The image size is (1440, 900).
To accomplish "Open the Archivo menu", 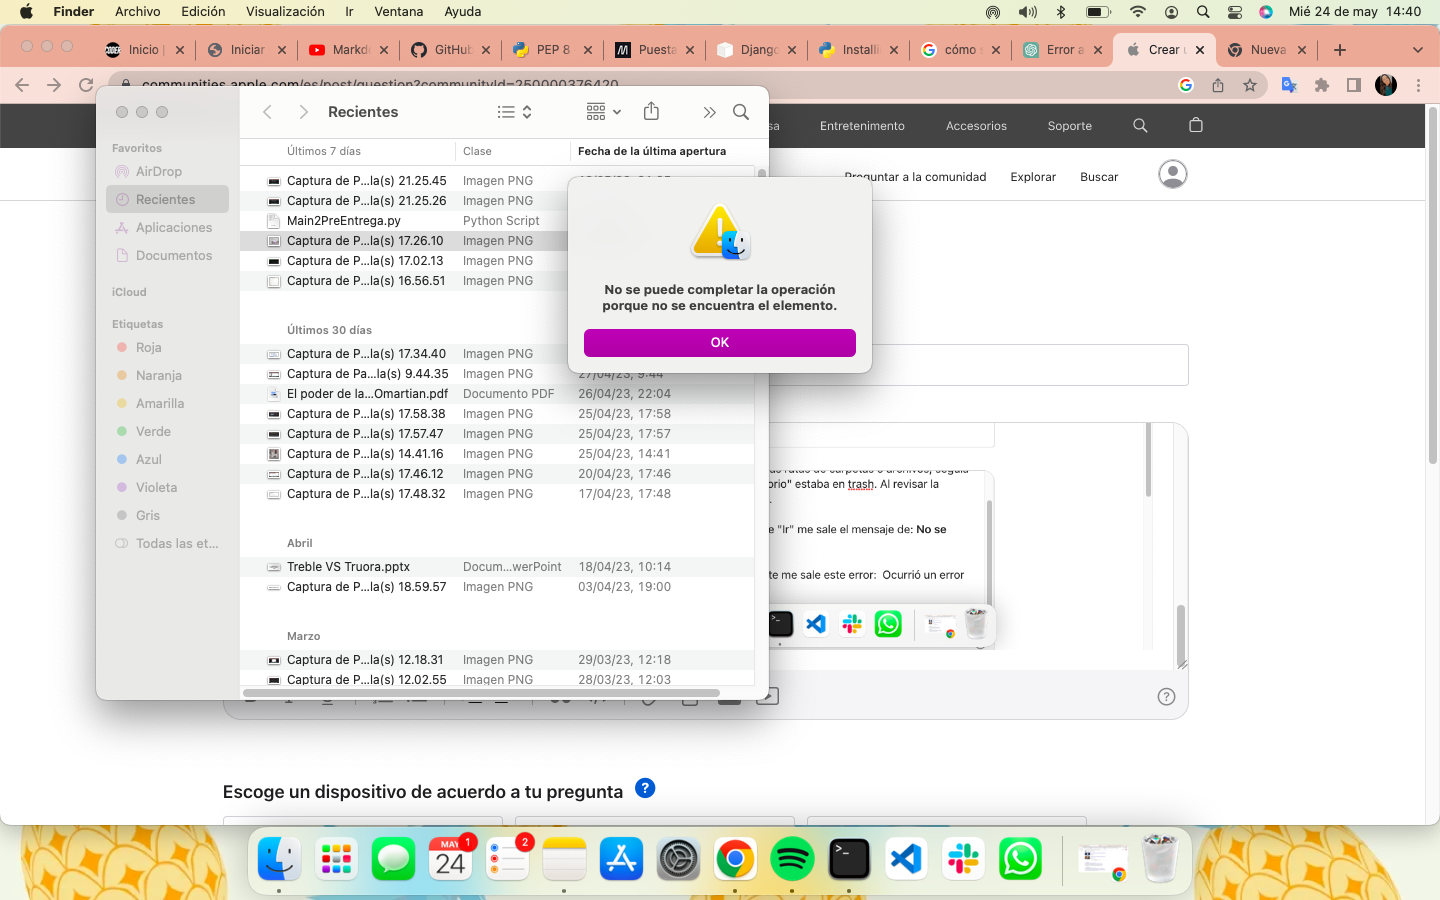I will coord(138,12).
